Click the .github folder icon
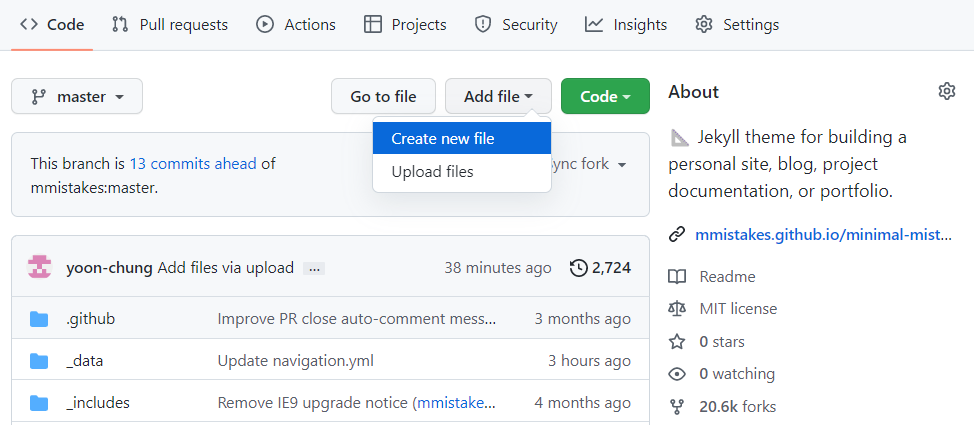The height and width of the screenshot is (425, 974). click(x=39, y=319)
